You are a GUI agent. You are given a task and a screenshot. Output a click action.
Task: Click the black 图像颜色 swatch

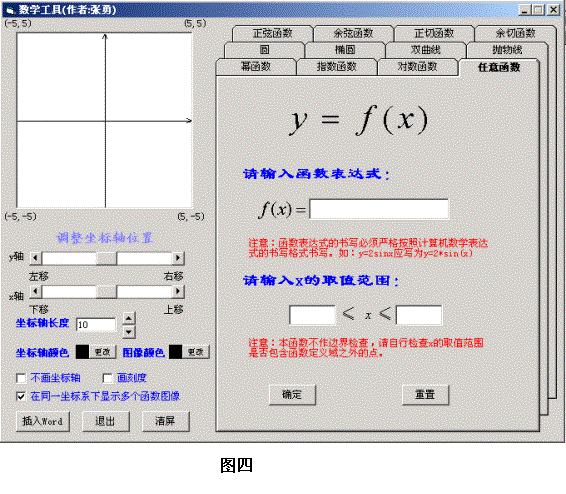[x=175, y=352]
